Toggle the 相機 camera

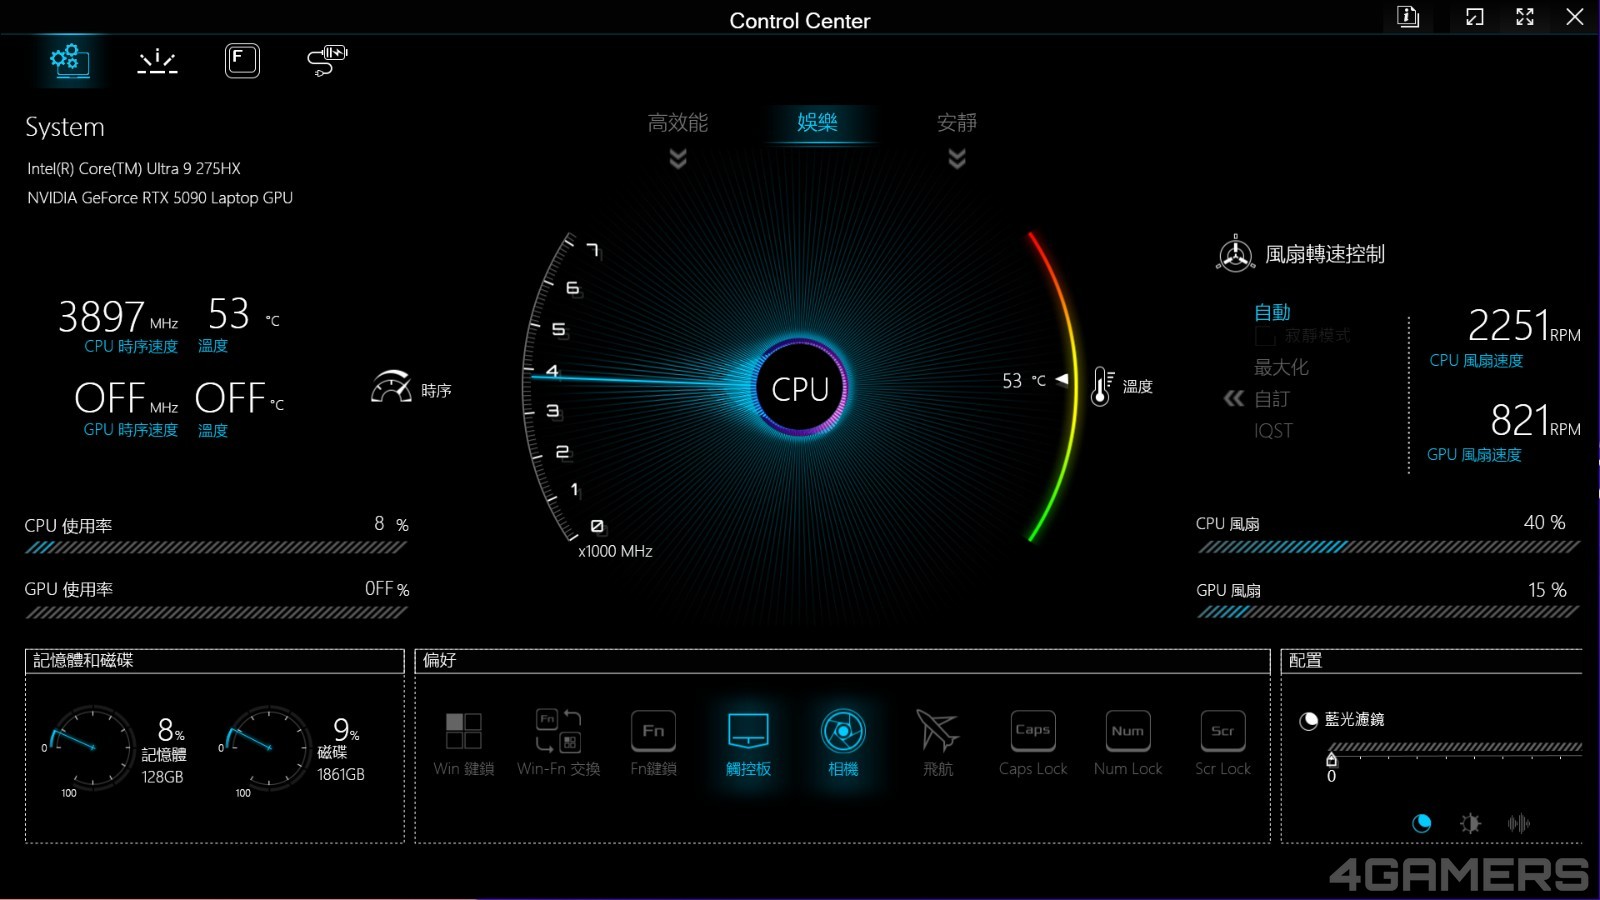tap(843, 743)
